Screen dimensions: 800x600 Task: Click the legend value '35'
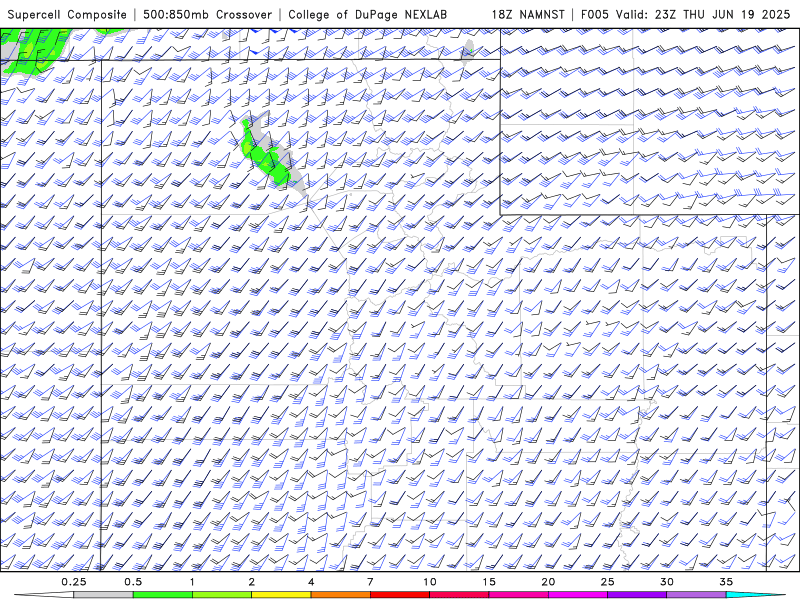[726, 582]
